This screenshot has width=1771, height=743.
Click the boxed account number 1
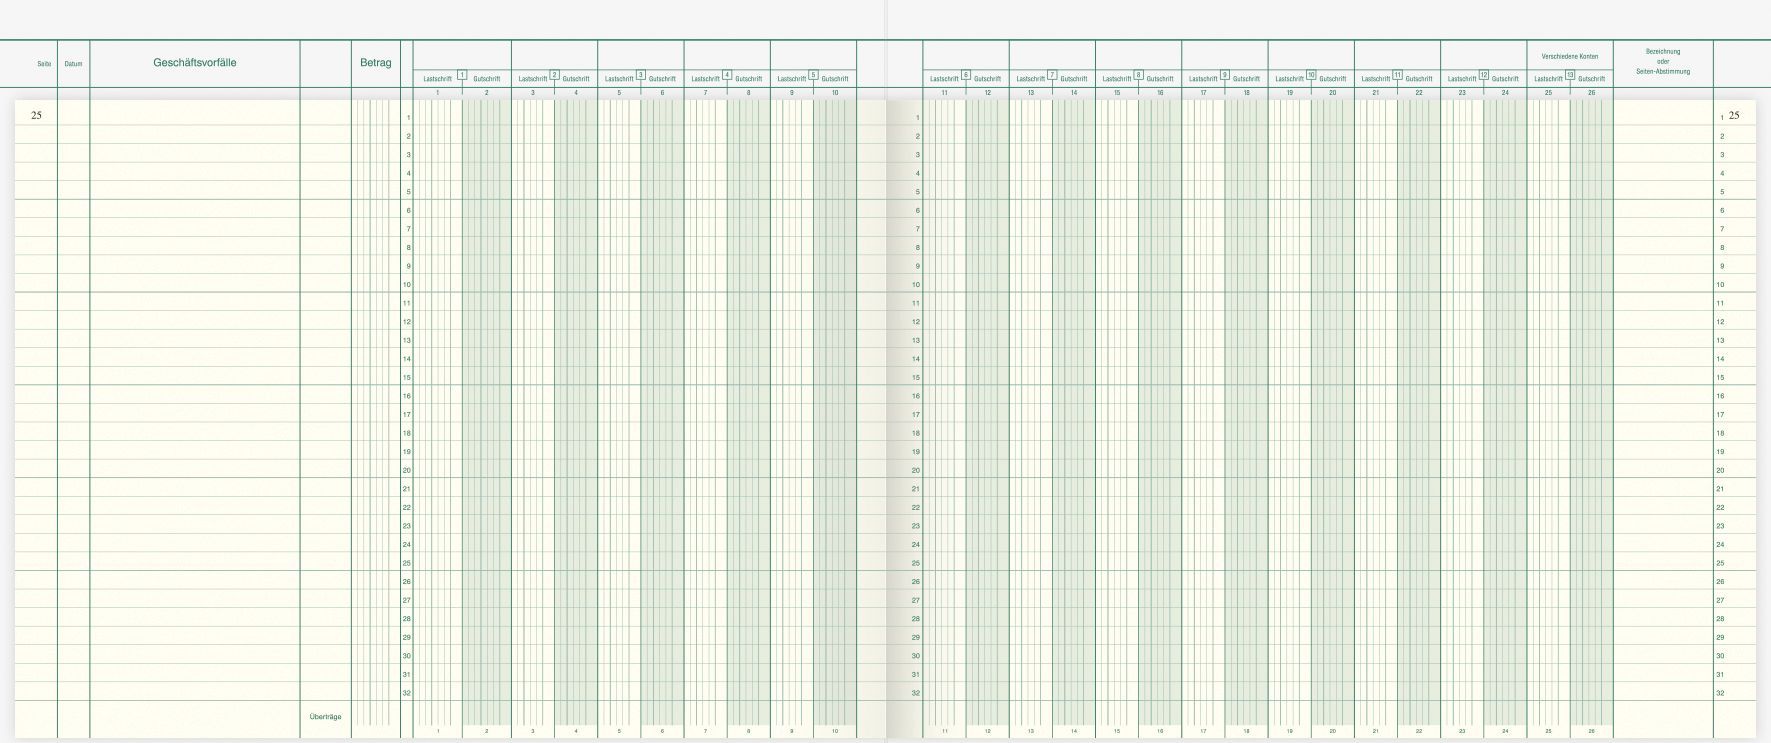pos(462,75)
